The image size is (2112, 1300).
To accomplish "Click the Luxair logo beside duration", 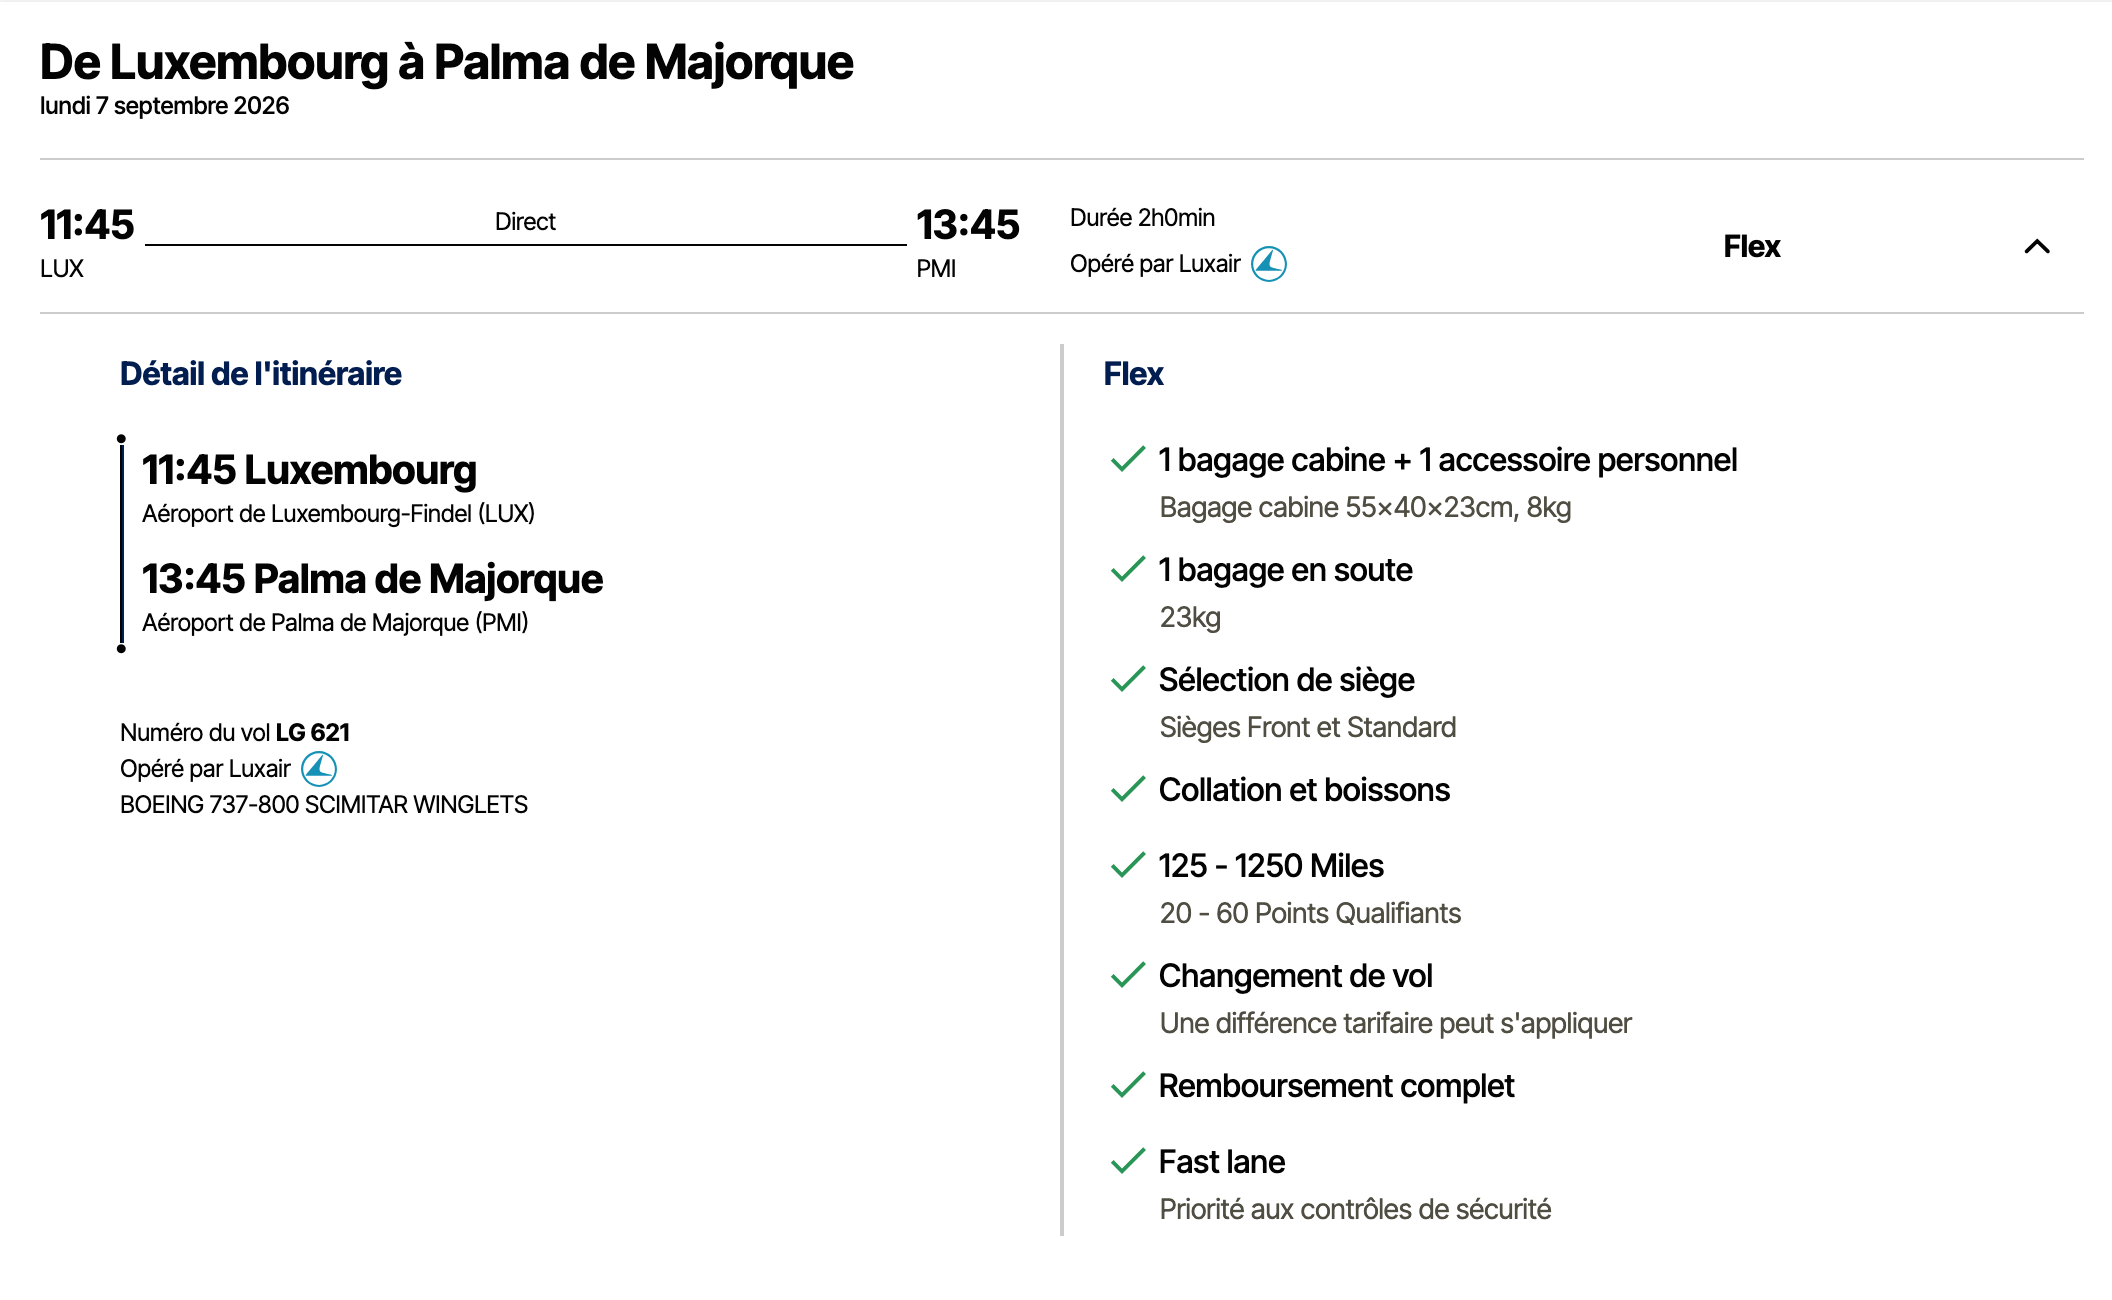I will (1269, 264).
